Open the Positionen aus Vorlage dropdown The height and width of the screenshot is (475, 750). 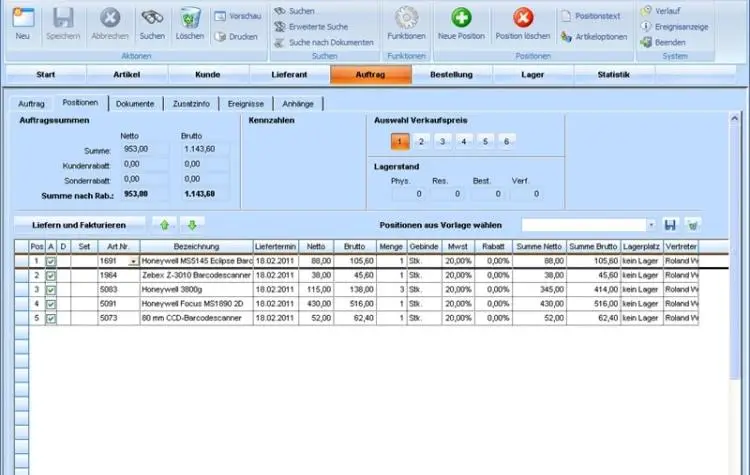click(x=652, y=225)
